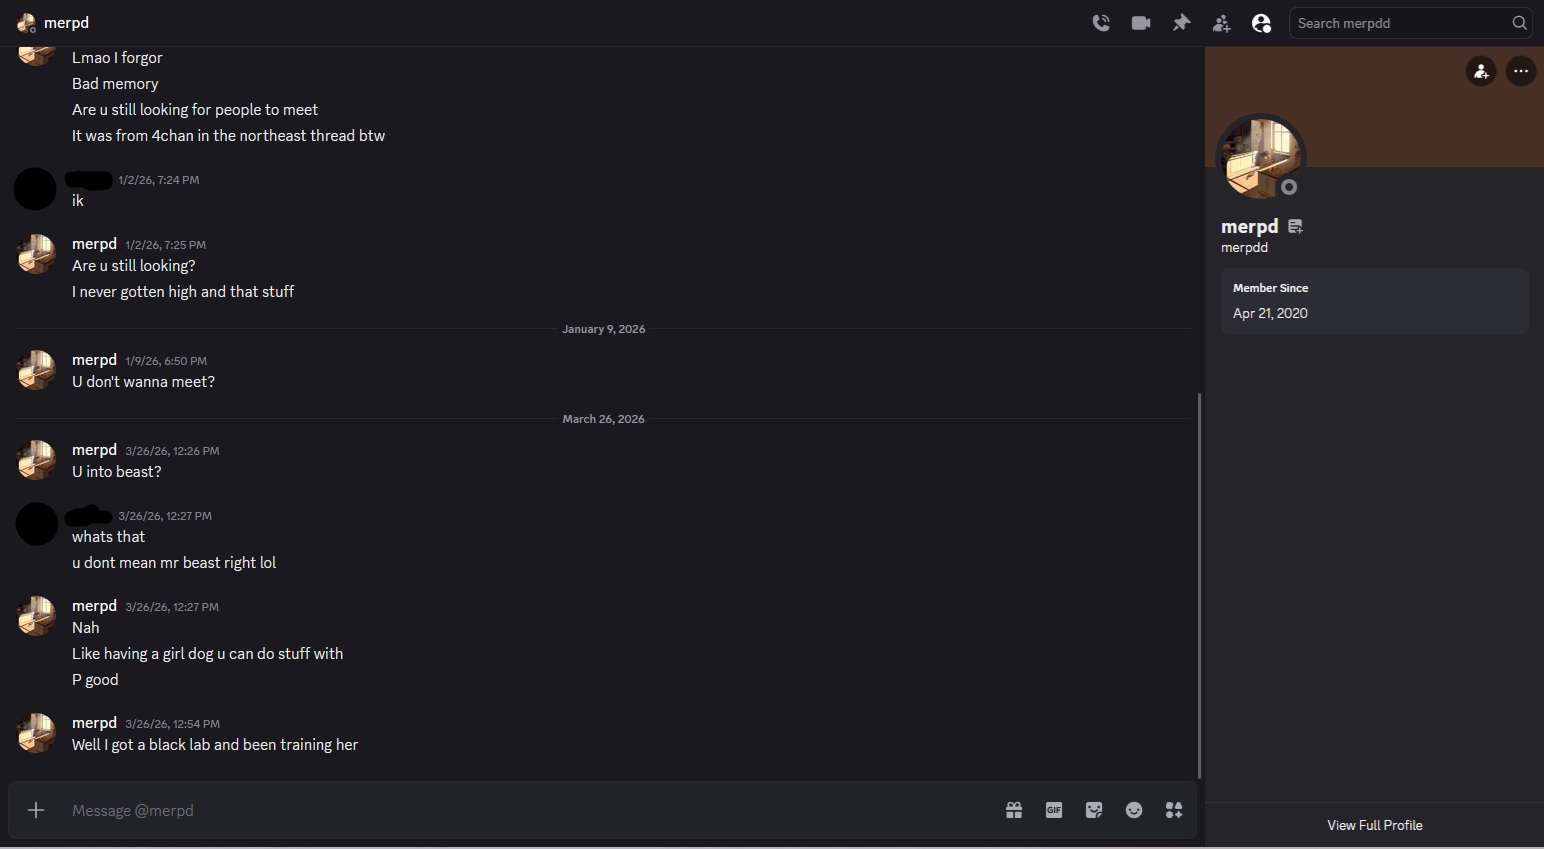Image resolution: width=1544 pixels, height=849 pixels.
Task: Open the sticker picker
Action: click(1094, 810)
